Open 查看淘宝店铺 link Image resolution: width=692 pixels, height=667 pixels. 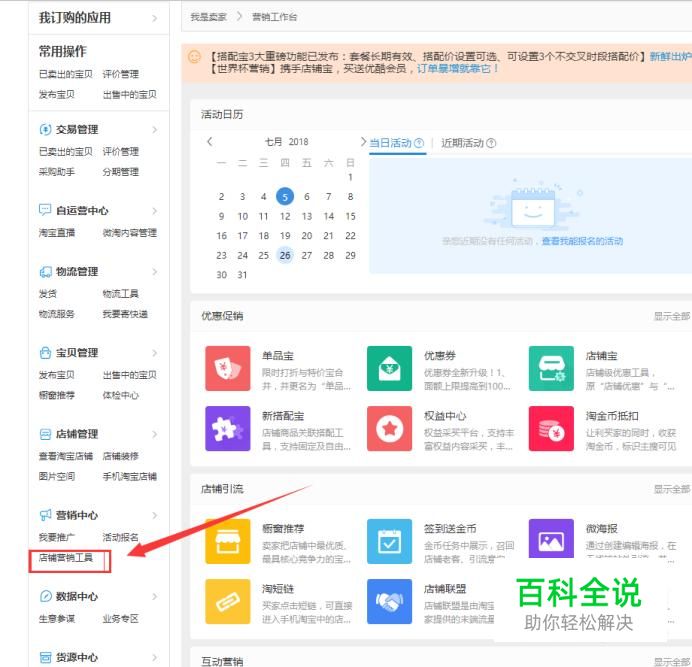(66, 456)
